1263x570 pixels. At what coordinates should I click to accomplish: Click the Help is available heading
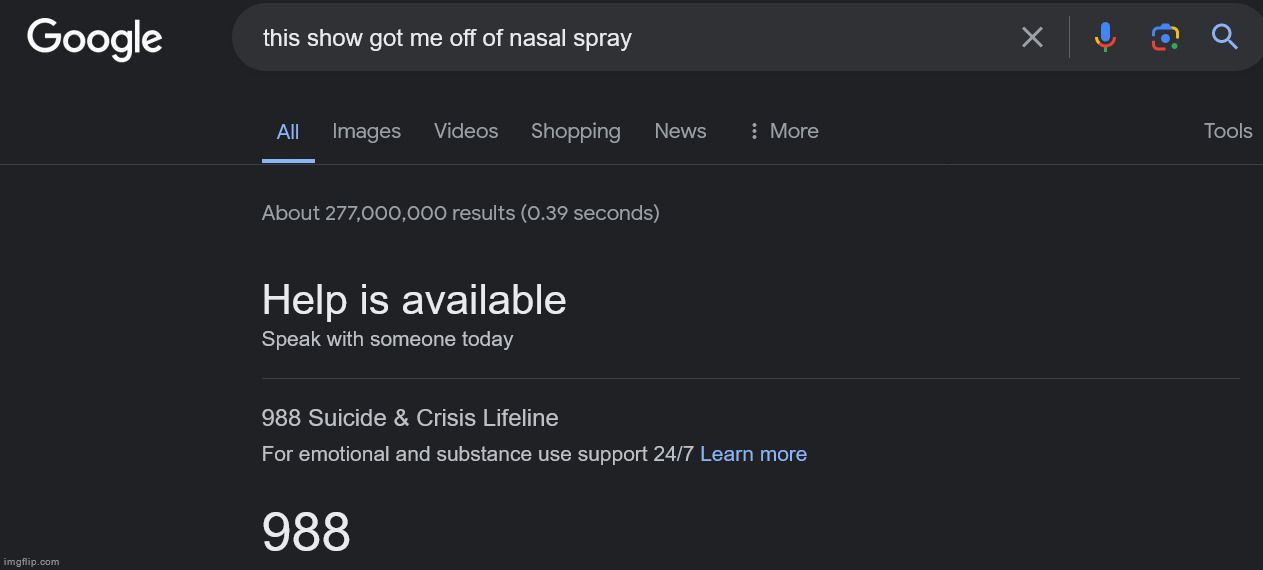(x=414, y=300)
